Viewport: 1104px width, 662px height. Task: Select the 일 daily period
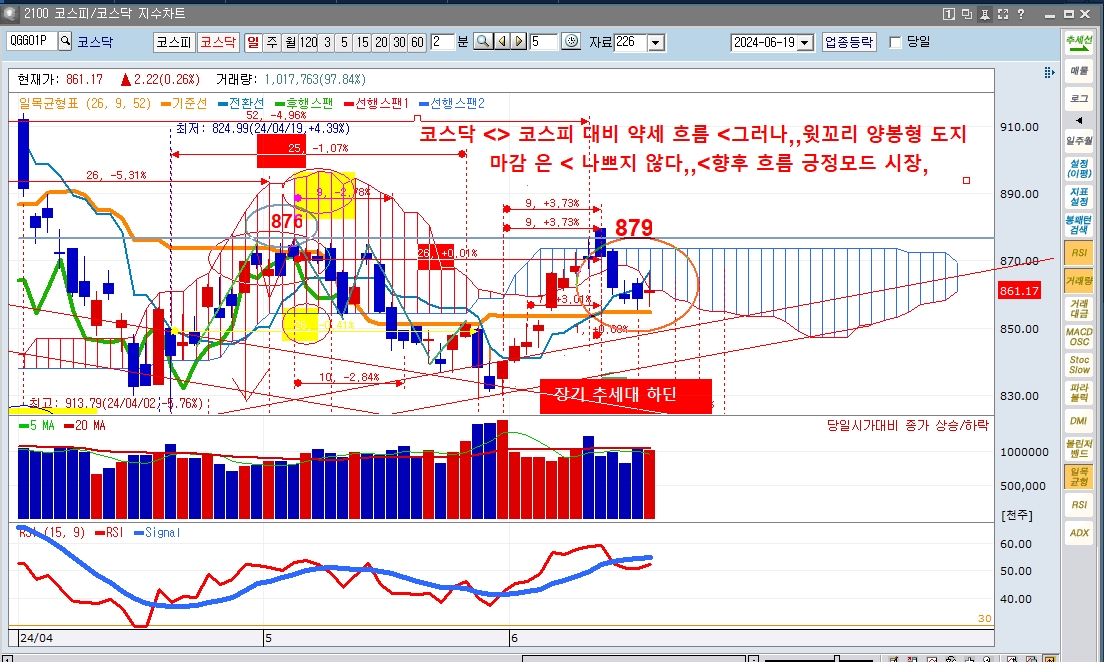point(253,42)
